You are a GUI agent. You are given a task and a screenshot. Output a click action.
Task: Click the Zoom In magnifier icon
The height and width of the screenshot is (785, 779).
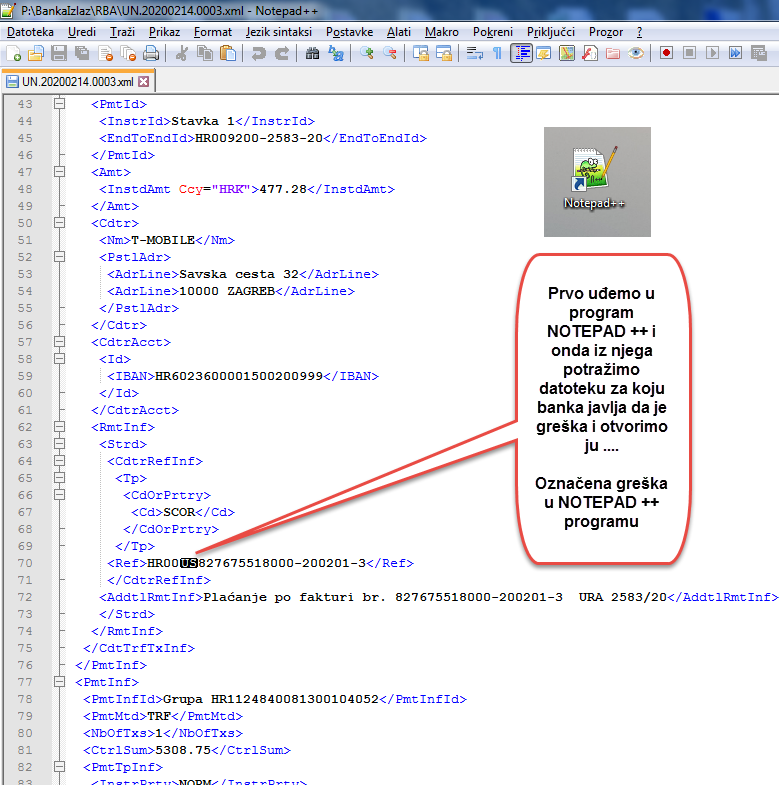367,53
